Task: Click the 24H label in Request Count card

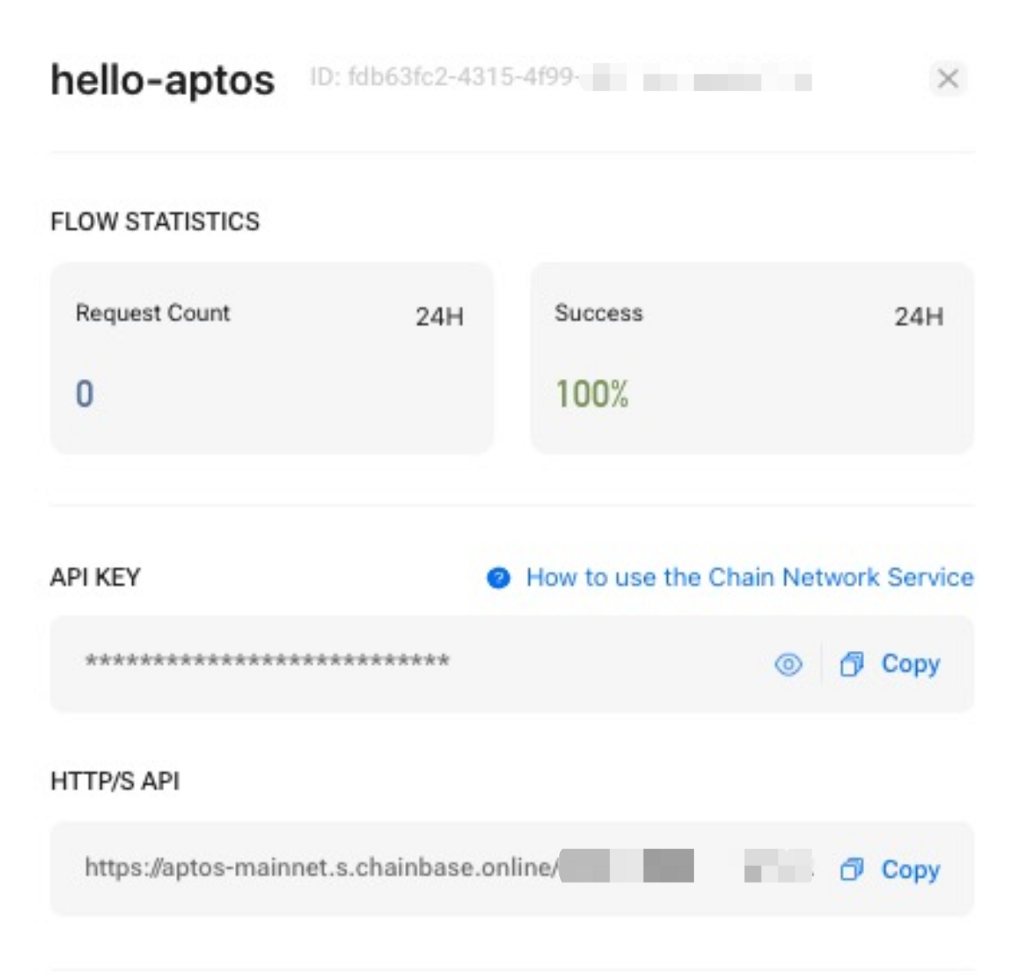Action: pyautogui.click(x=439, y=318)
